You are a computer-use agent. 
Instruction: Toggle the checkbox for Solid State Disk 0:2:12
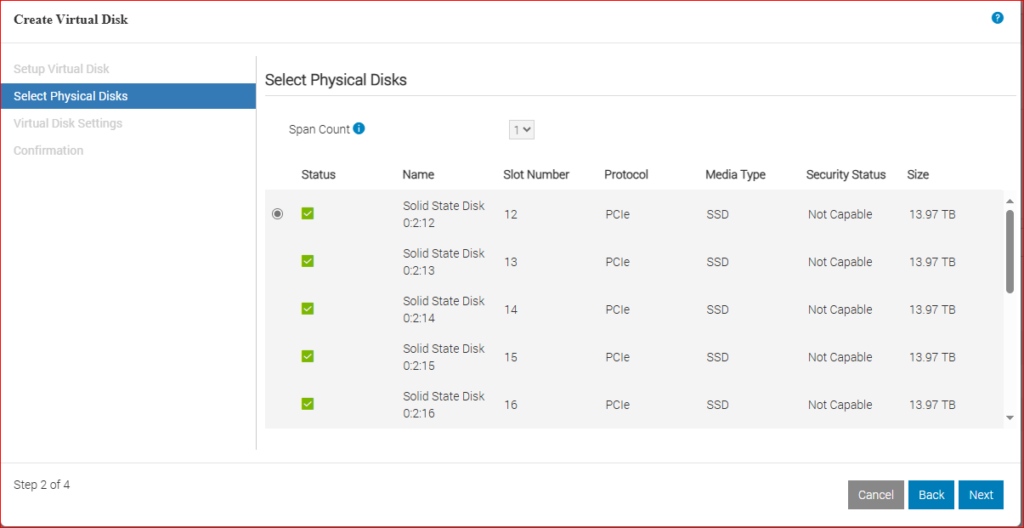coord(308,214)
